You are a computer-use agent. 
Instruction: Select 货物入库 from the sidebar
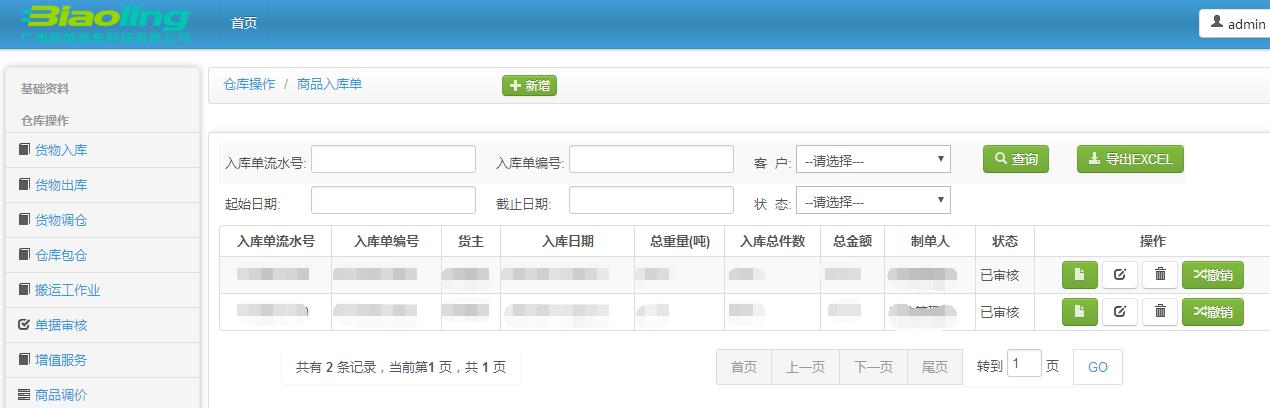tap(61, 150)
